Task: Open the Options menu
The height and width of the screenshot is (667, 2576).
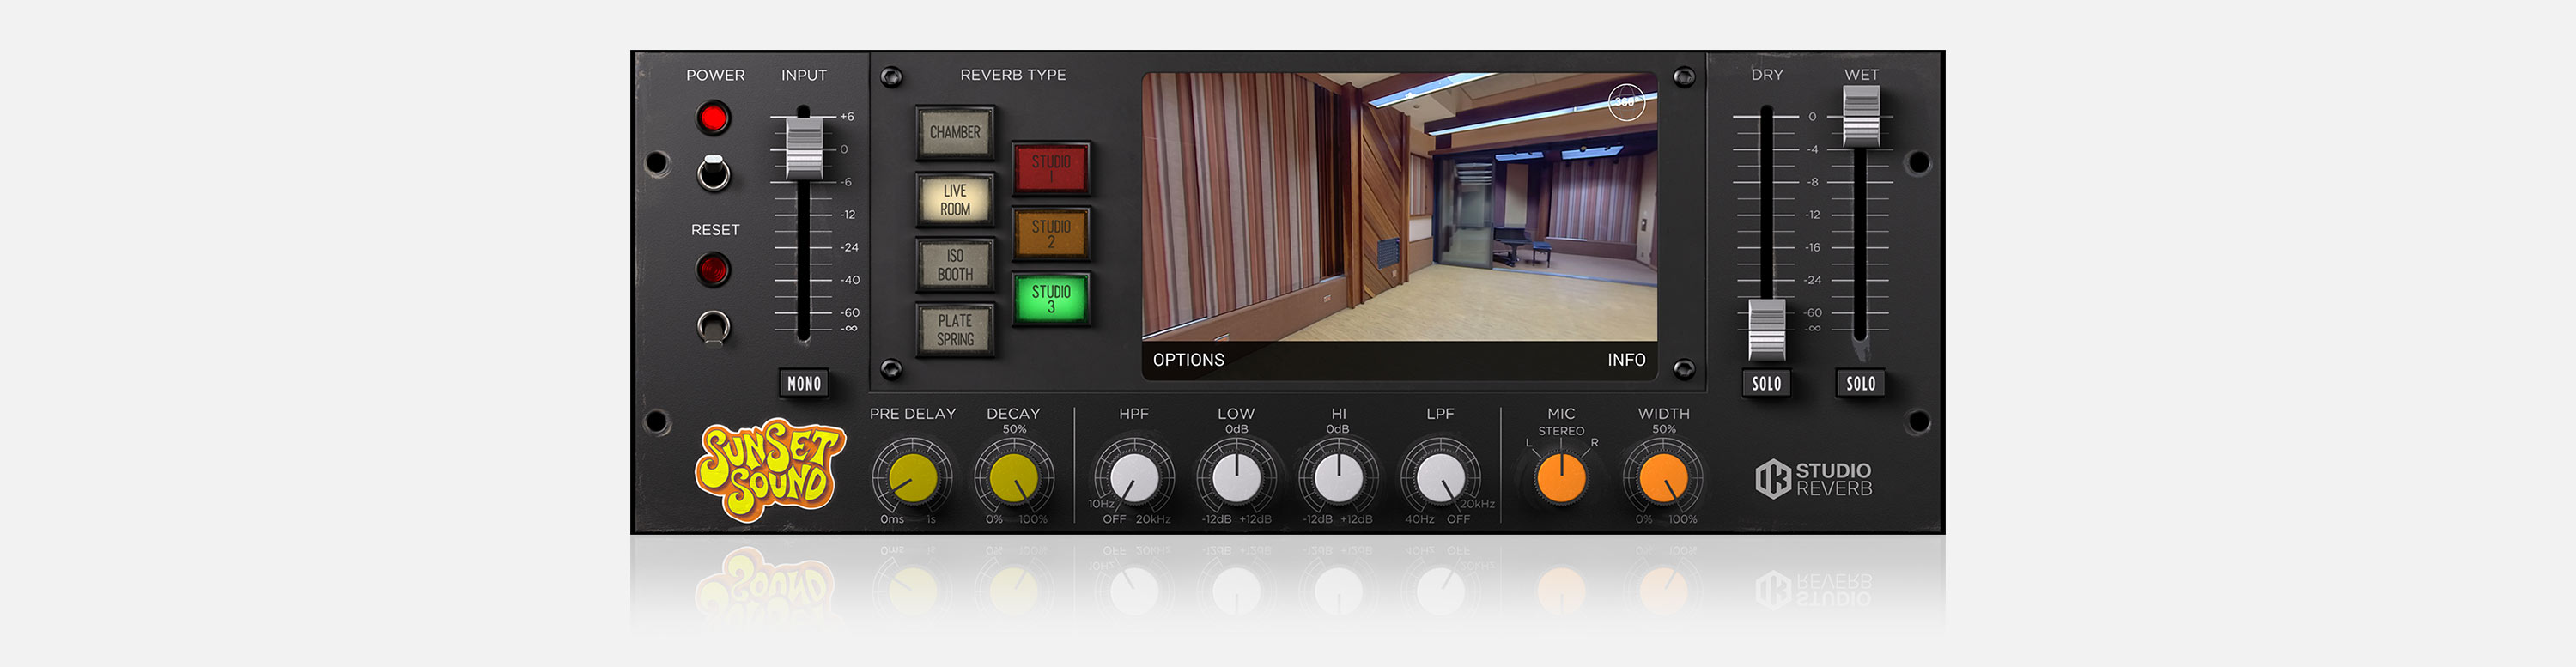Action: click(1188, 360)
